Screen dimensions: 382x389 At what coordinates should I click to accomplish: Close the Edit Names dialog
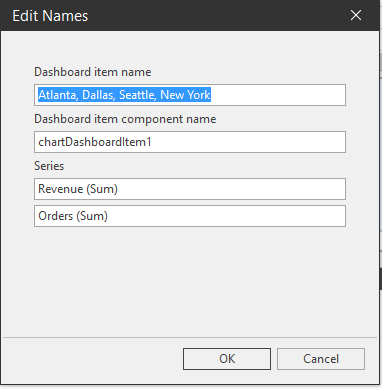coord(356,15)
